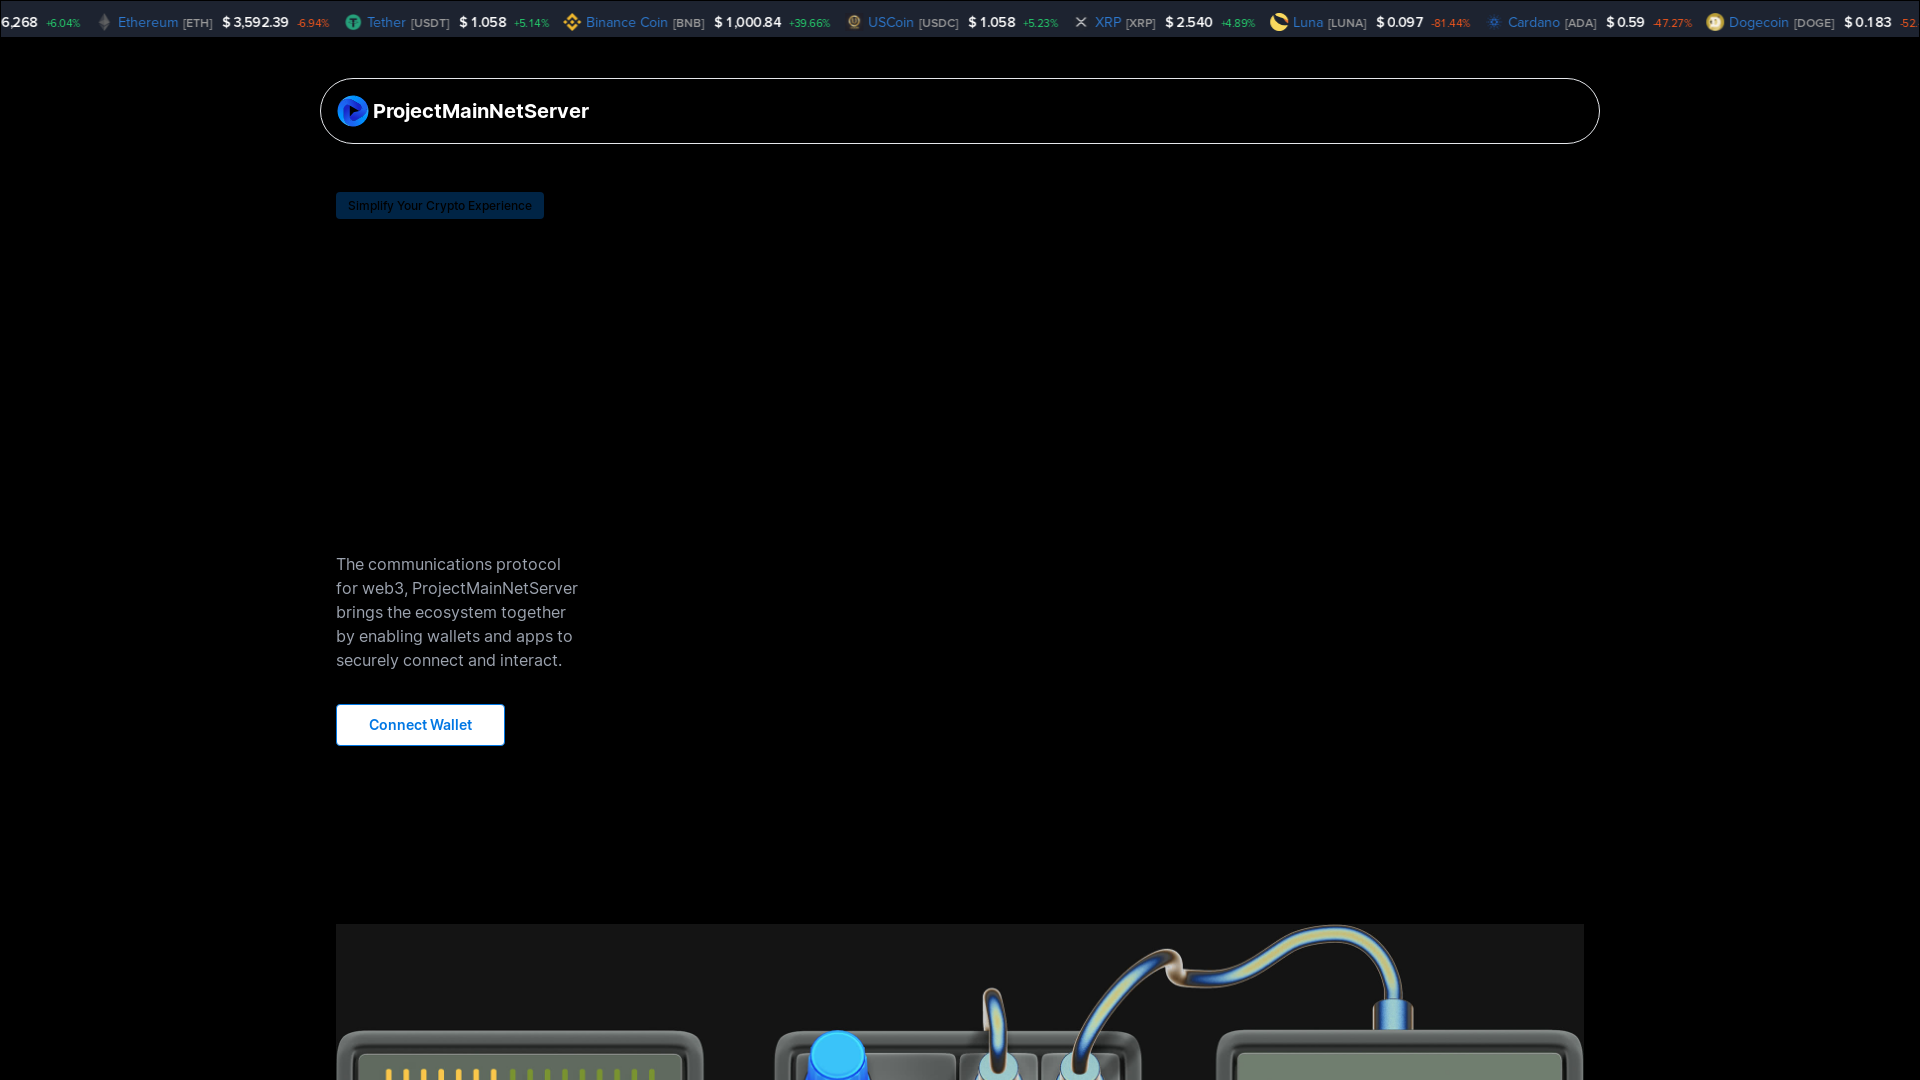The image size is (1920, 1080).
Task: Select the XRP price $2.540
Action: 1188,22
